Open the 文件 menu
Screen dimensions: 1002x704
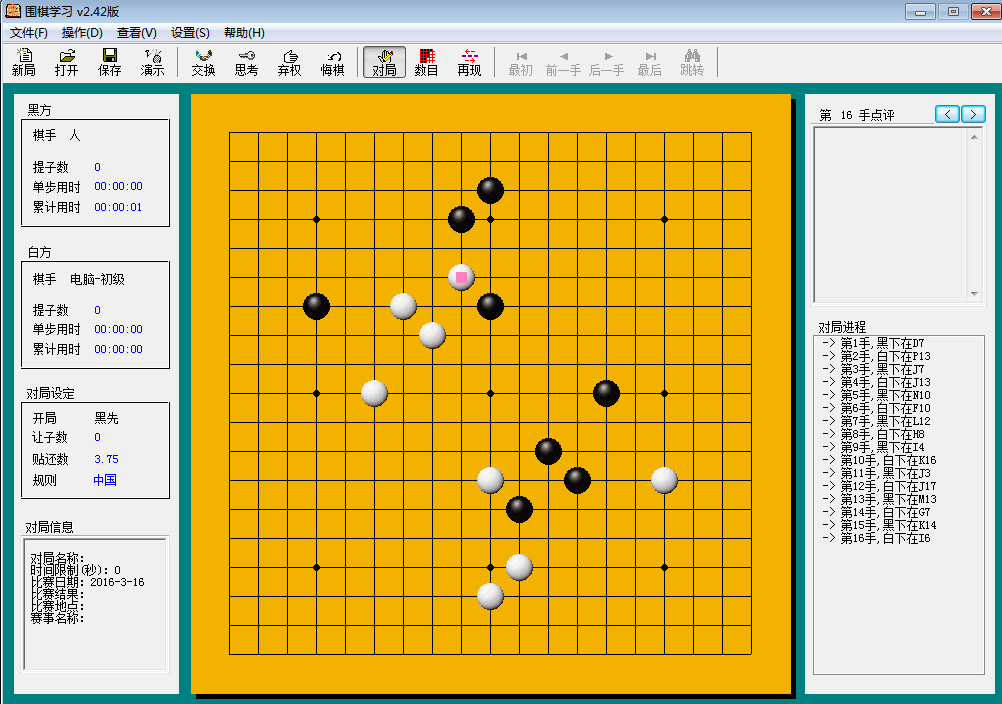tap(25, 32)
